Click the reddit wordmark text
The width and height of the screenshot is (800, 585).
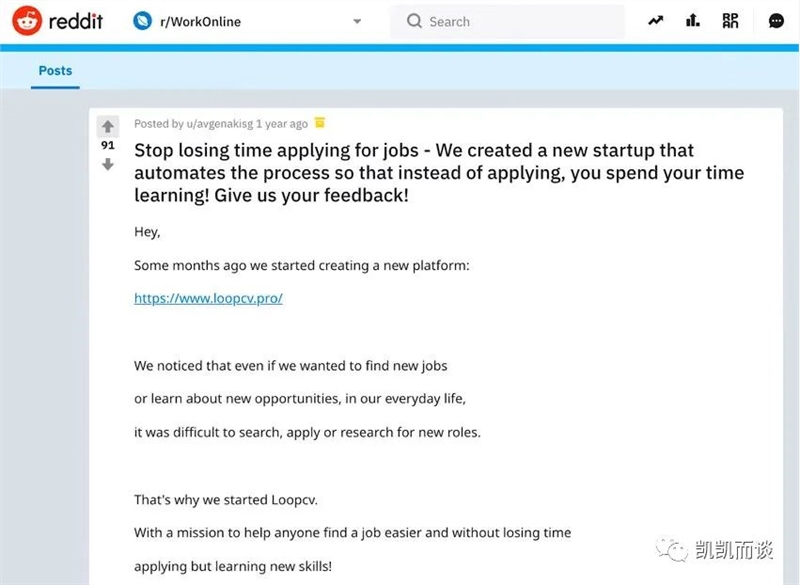[x=76, y=21]
